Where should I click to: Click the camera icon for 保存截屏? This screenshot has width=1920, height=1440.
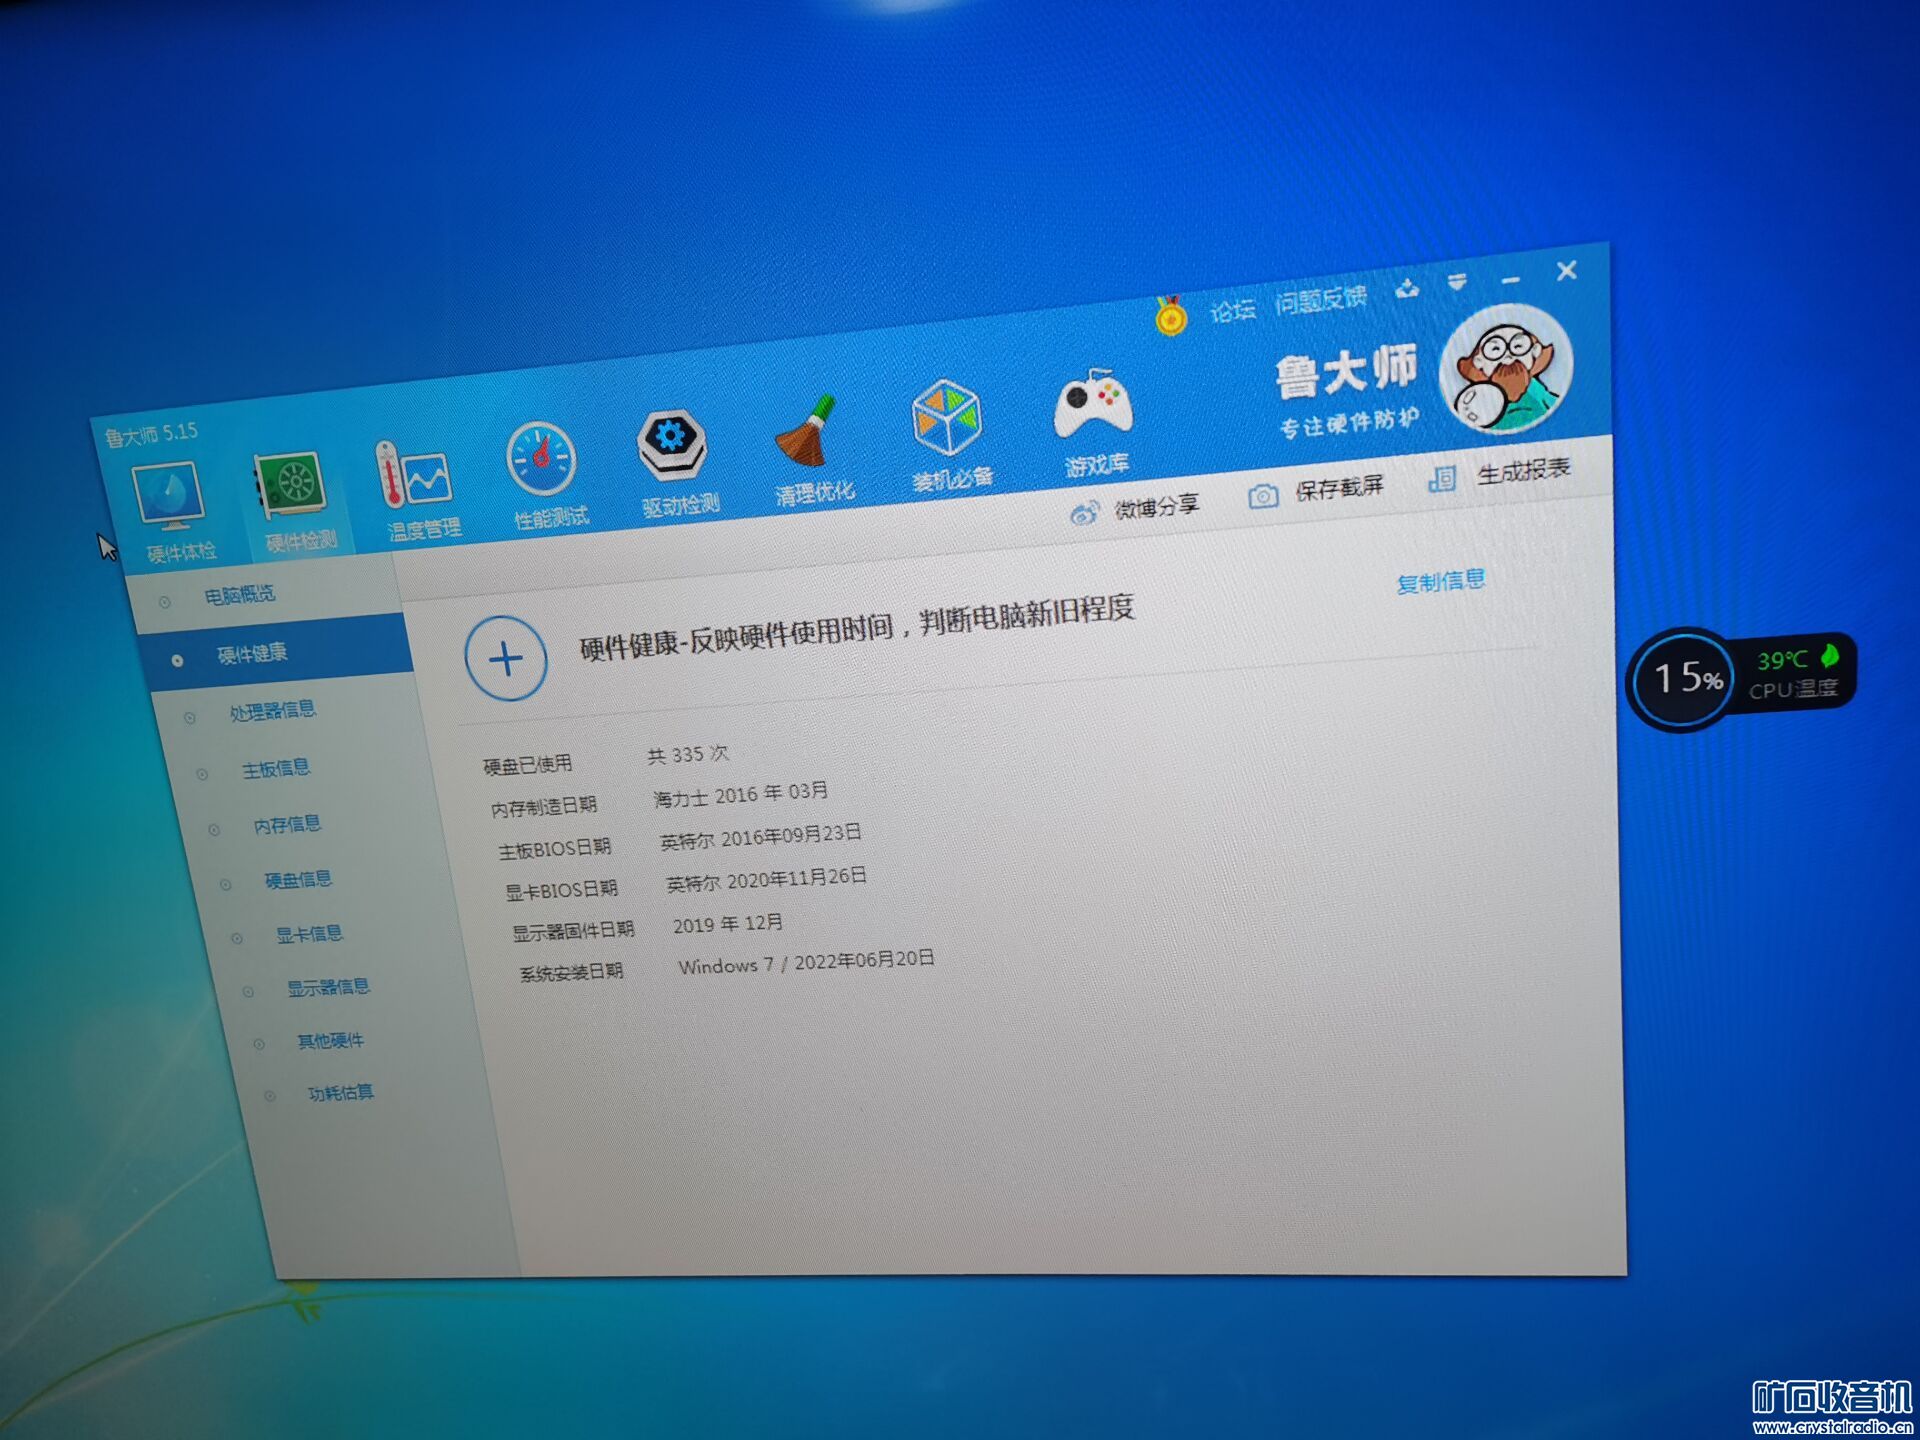(x=1263, y=496)
